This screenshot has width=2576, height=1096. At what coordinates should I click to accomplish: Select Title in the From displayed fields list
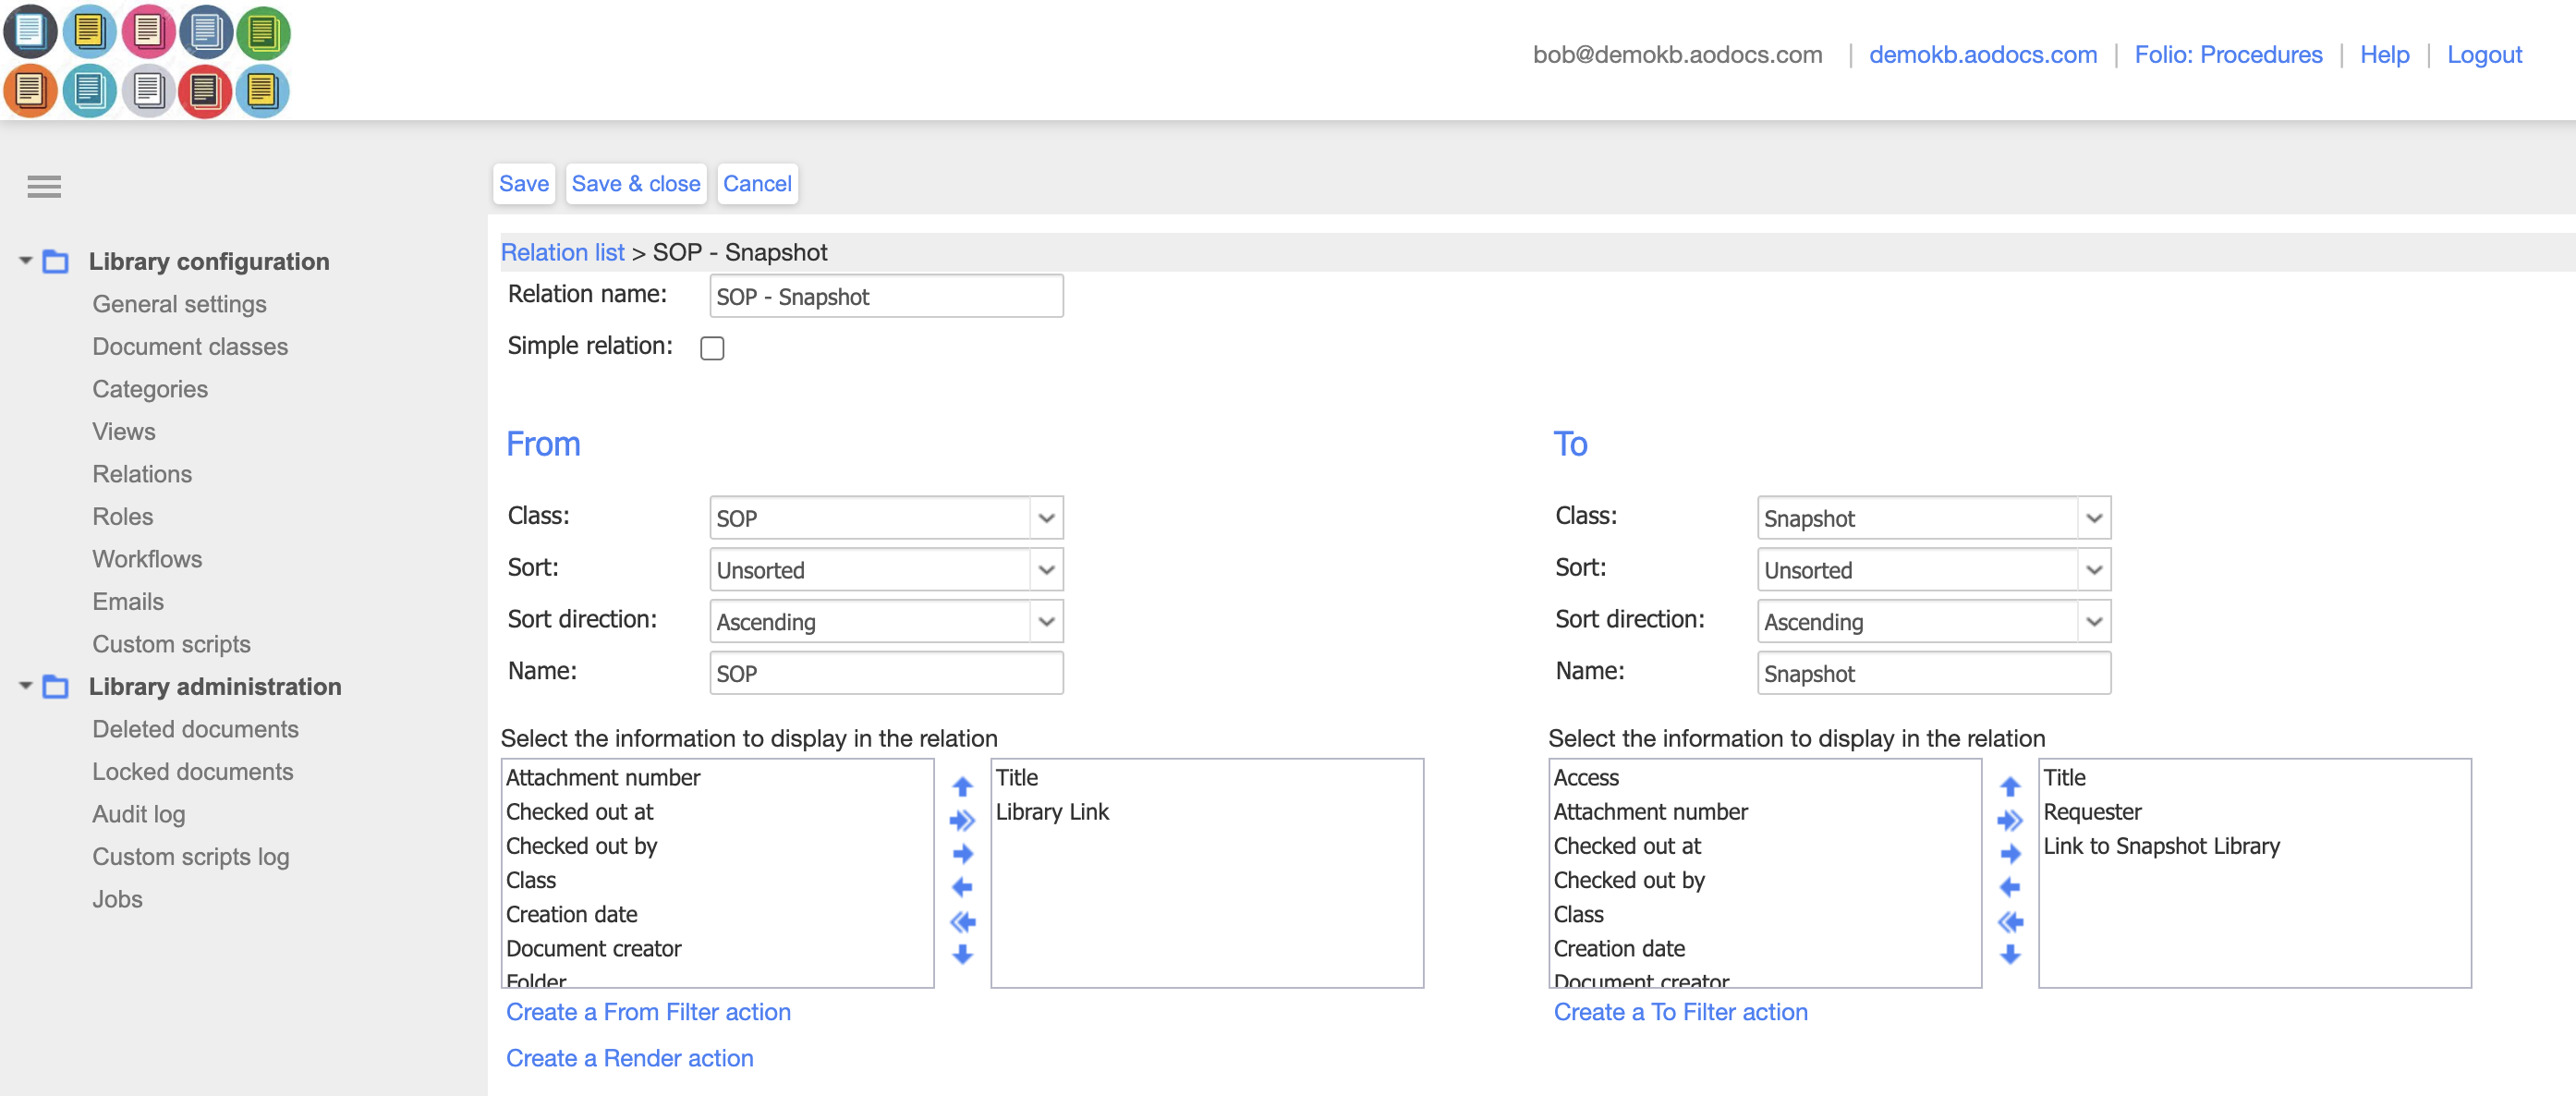[x=1016, y=777]
